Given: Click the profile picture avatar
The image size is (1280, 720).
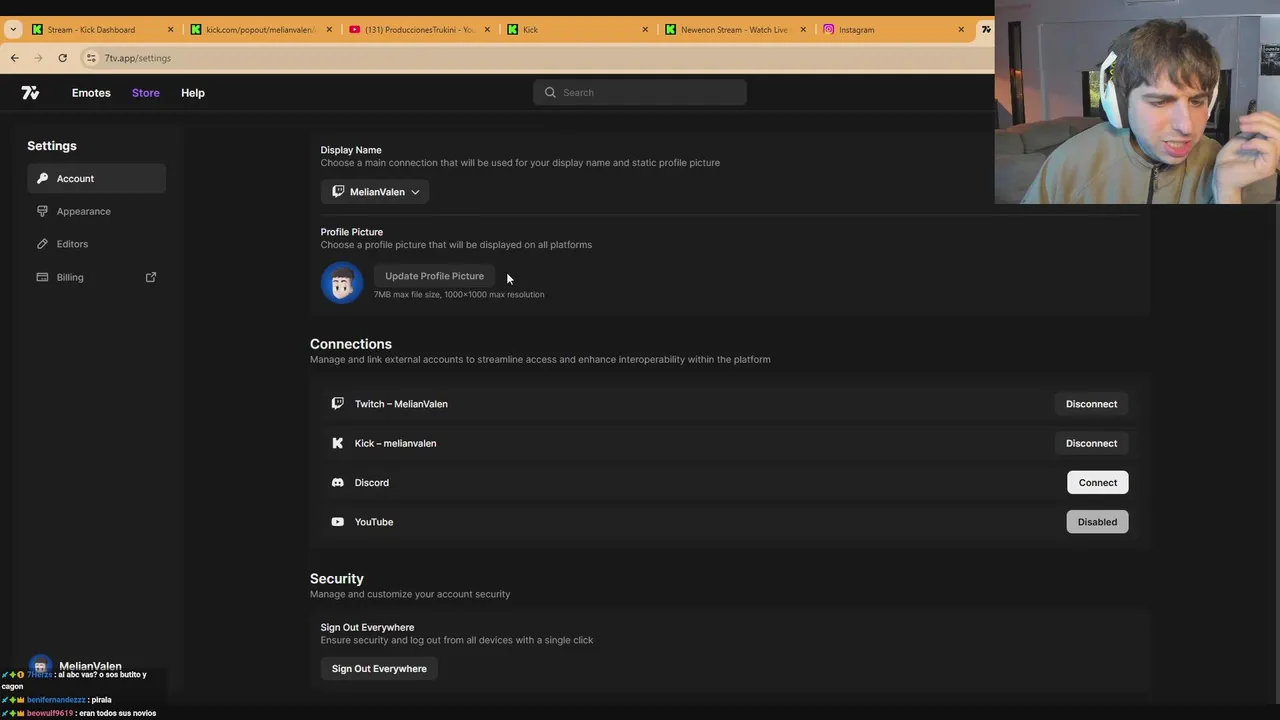Looking at the screenshot, I should pos(342,283).
